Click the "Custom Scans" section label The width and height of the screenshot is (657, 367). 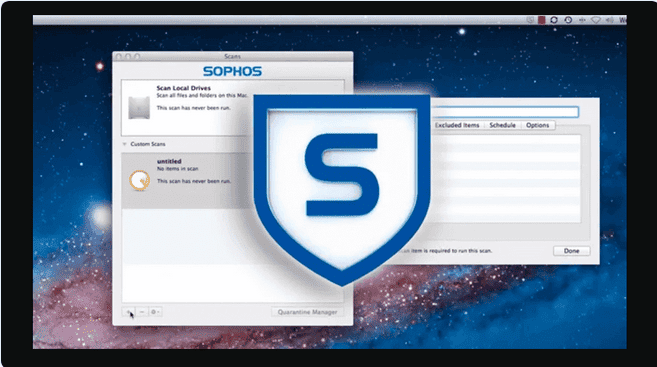click(148, 144)
